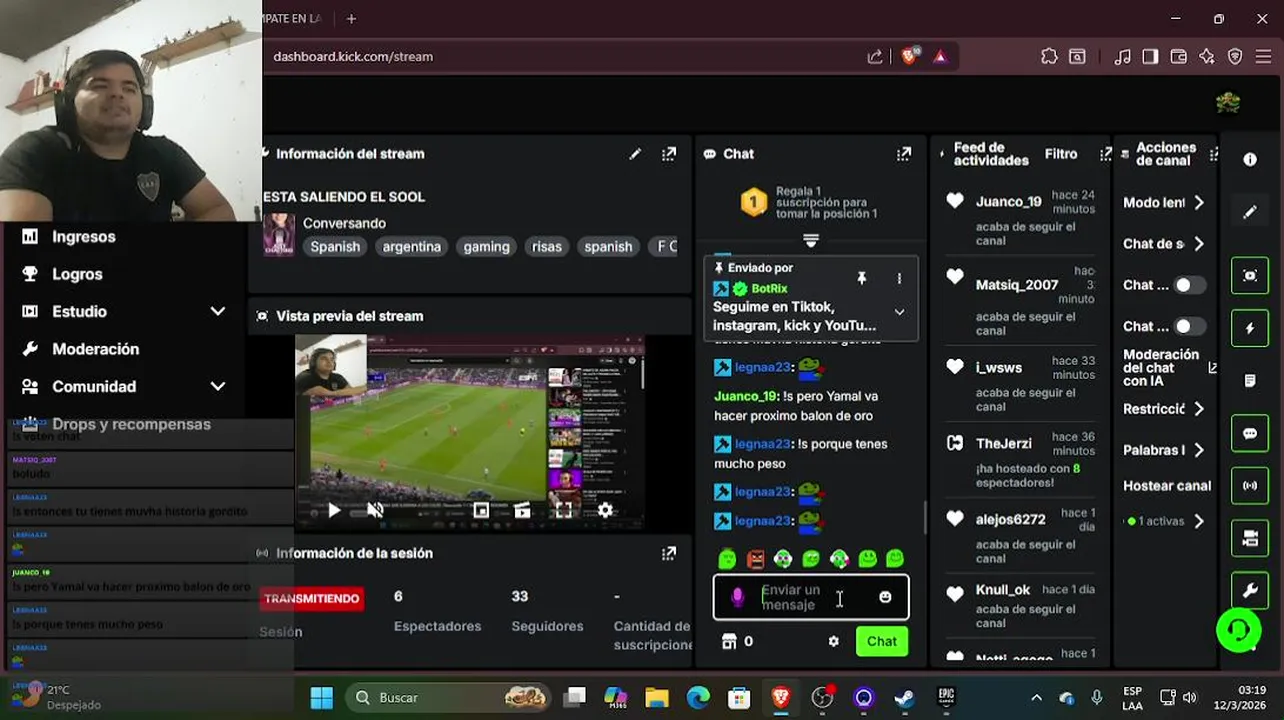Toggle the second Chat switch in Acciones de canal
The image size is (1284, 720).
point(1190,326)
